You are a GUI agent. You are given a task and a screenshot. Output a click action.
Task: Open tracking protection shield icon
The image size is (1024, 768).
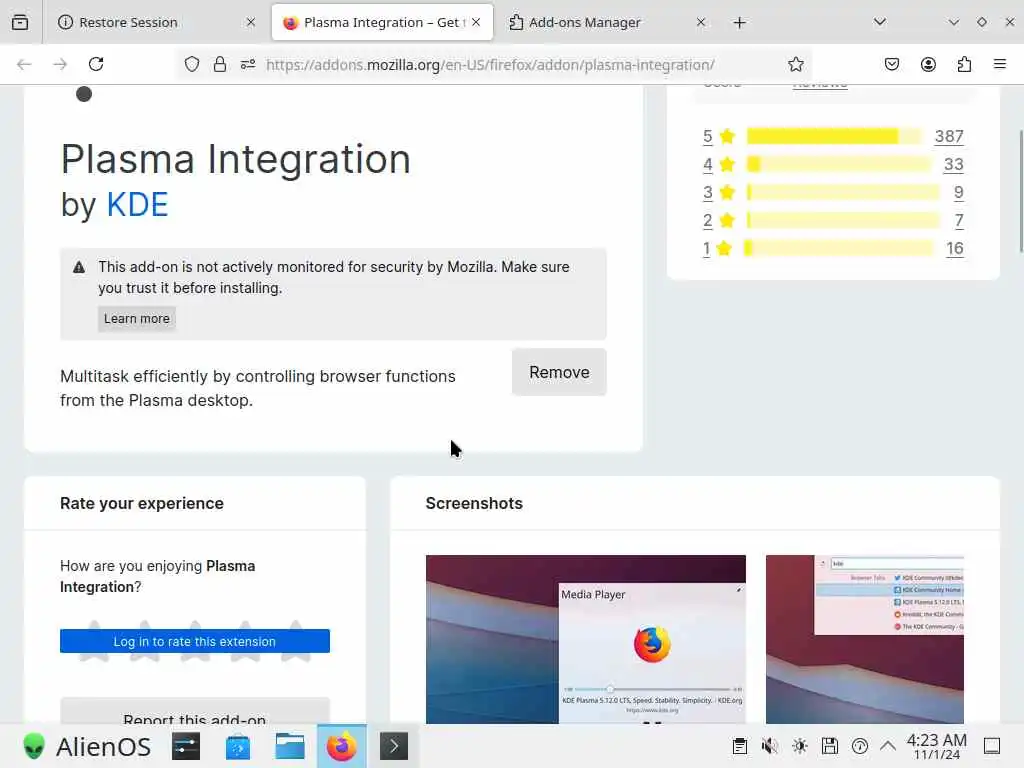(x=191, y=64)
